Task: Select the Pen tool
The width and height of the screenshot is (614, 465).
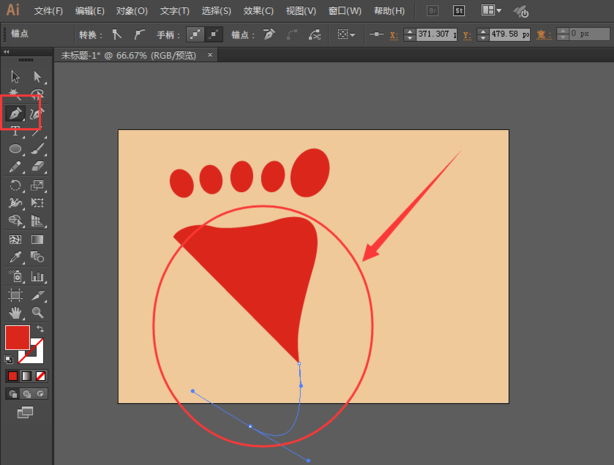Action: point(15,114)
